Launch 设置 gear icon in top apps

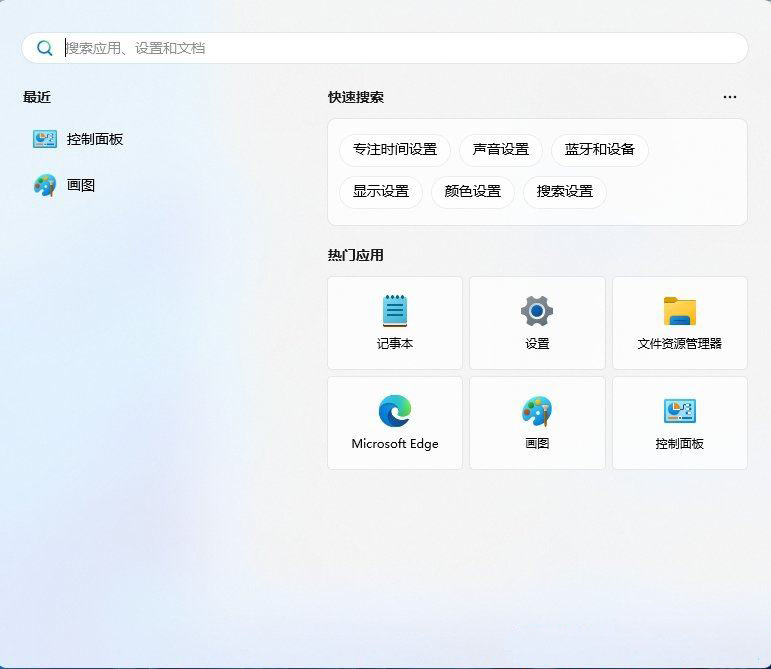click(537, 311)
